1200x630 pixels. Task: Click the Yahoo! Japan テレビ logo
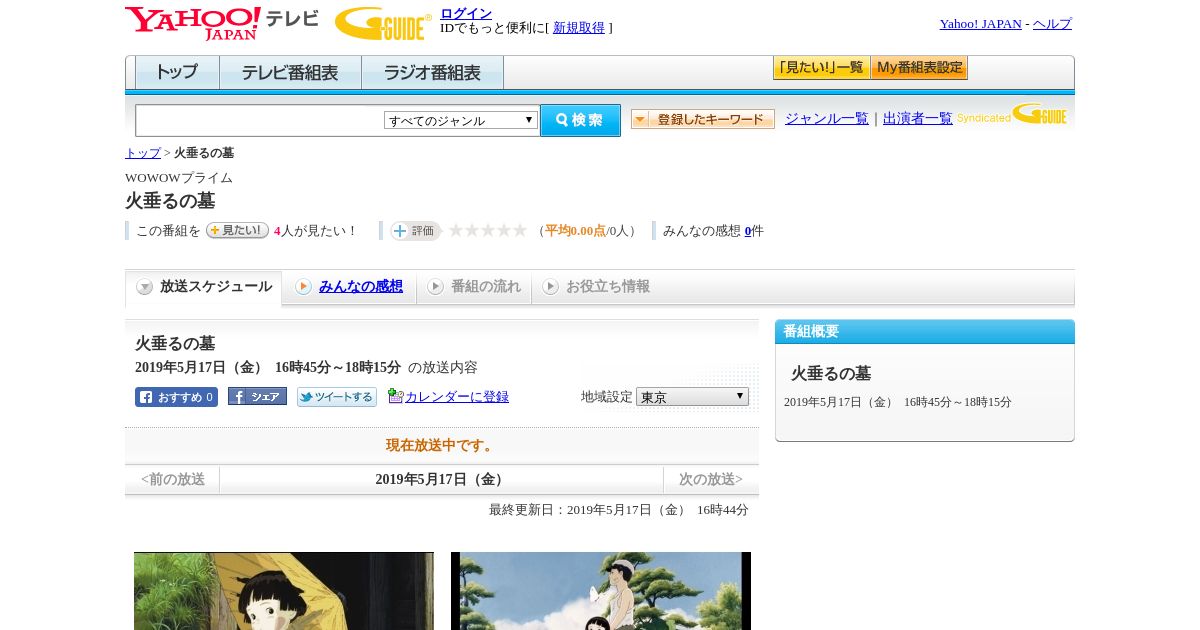click(x=222, y=23)
